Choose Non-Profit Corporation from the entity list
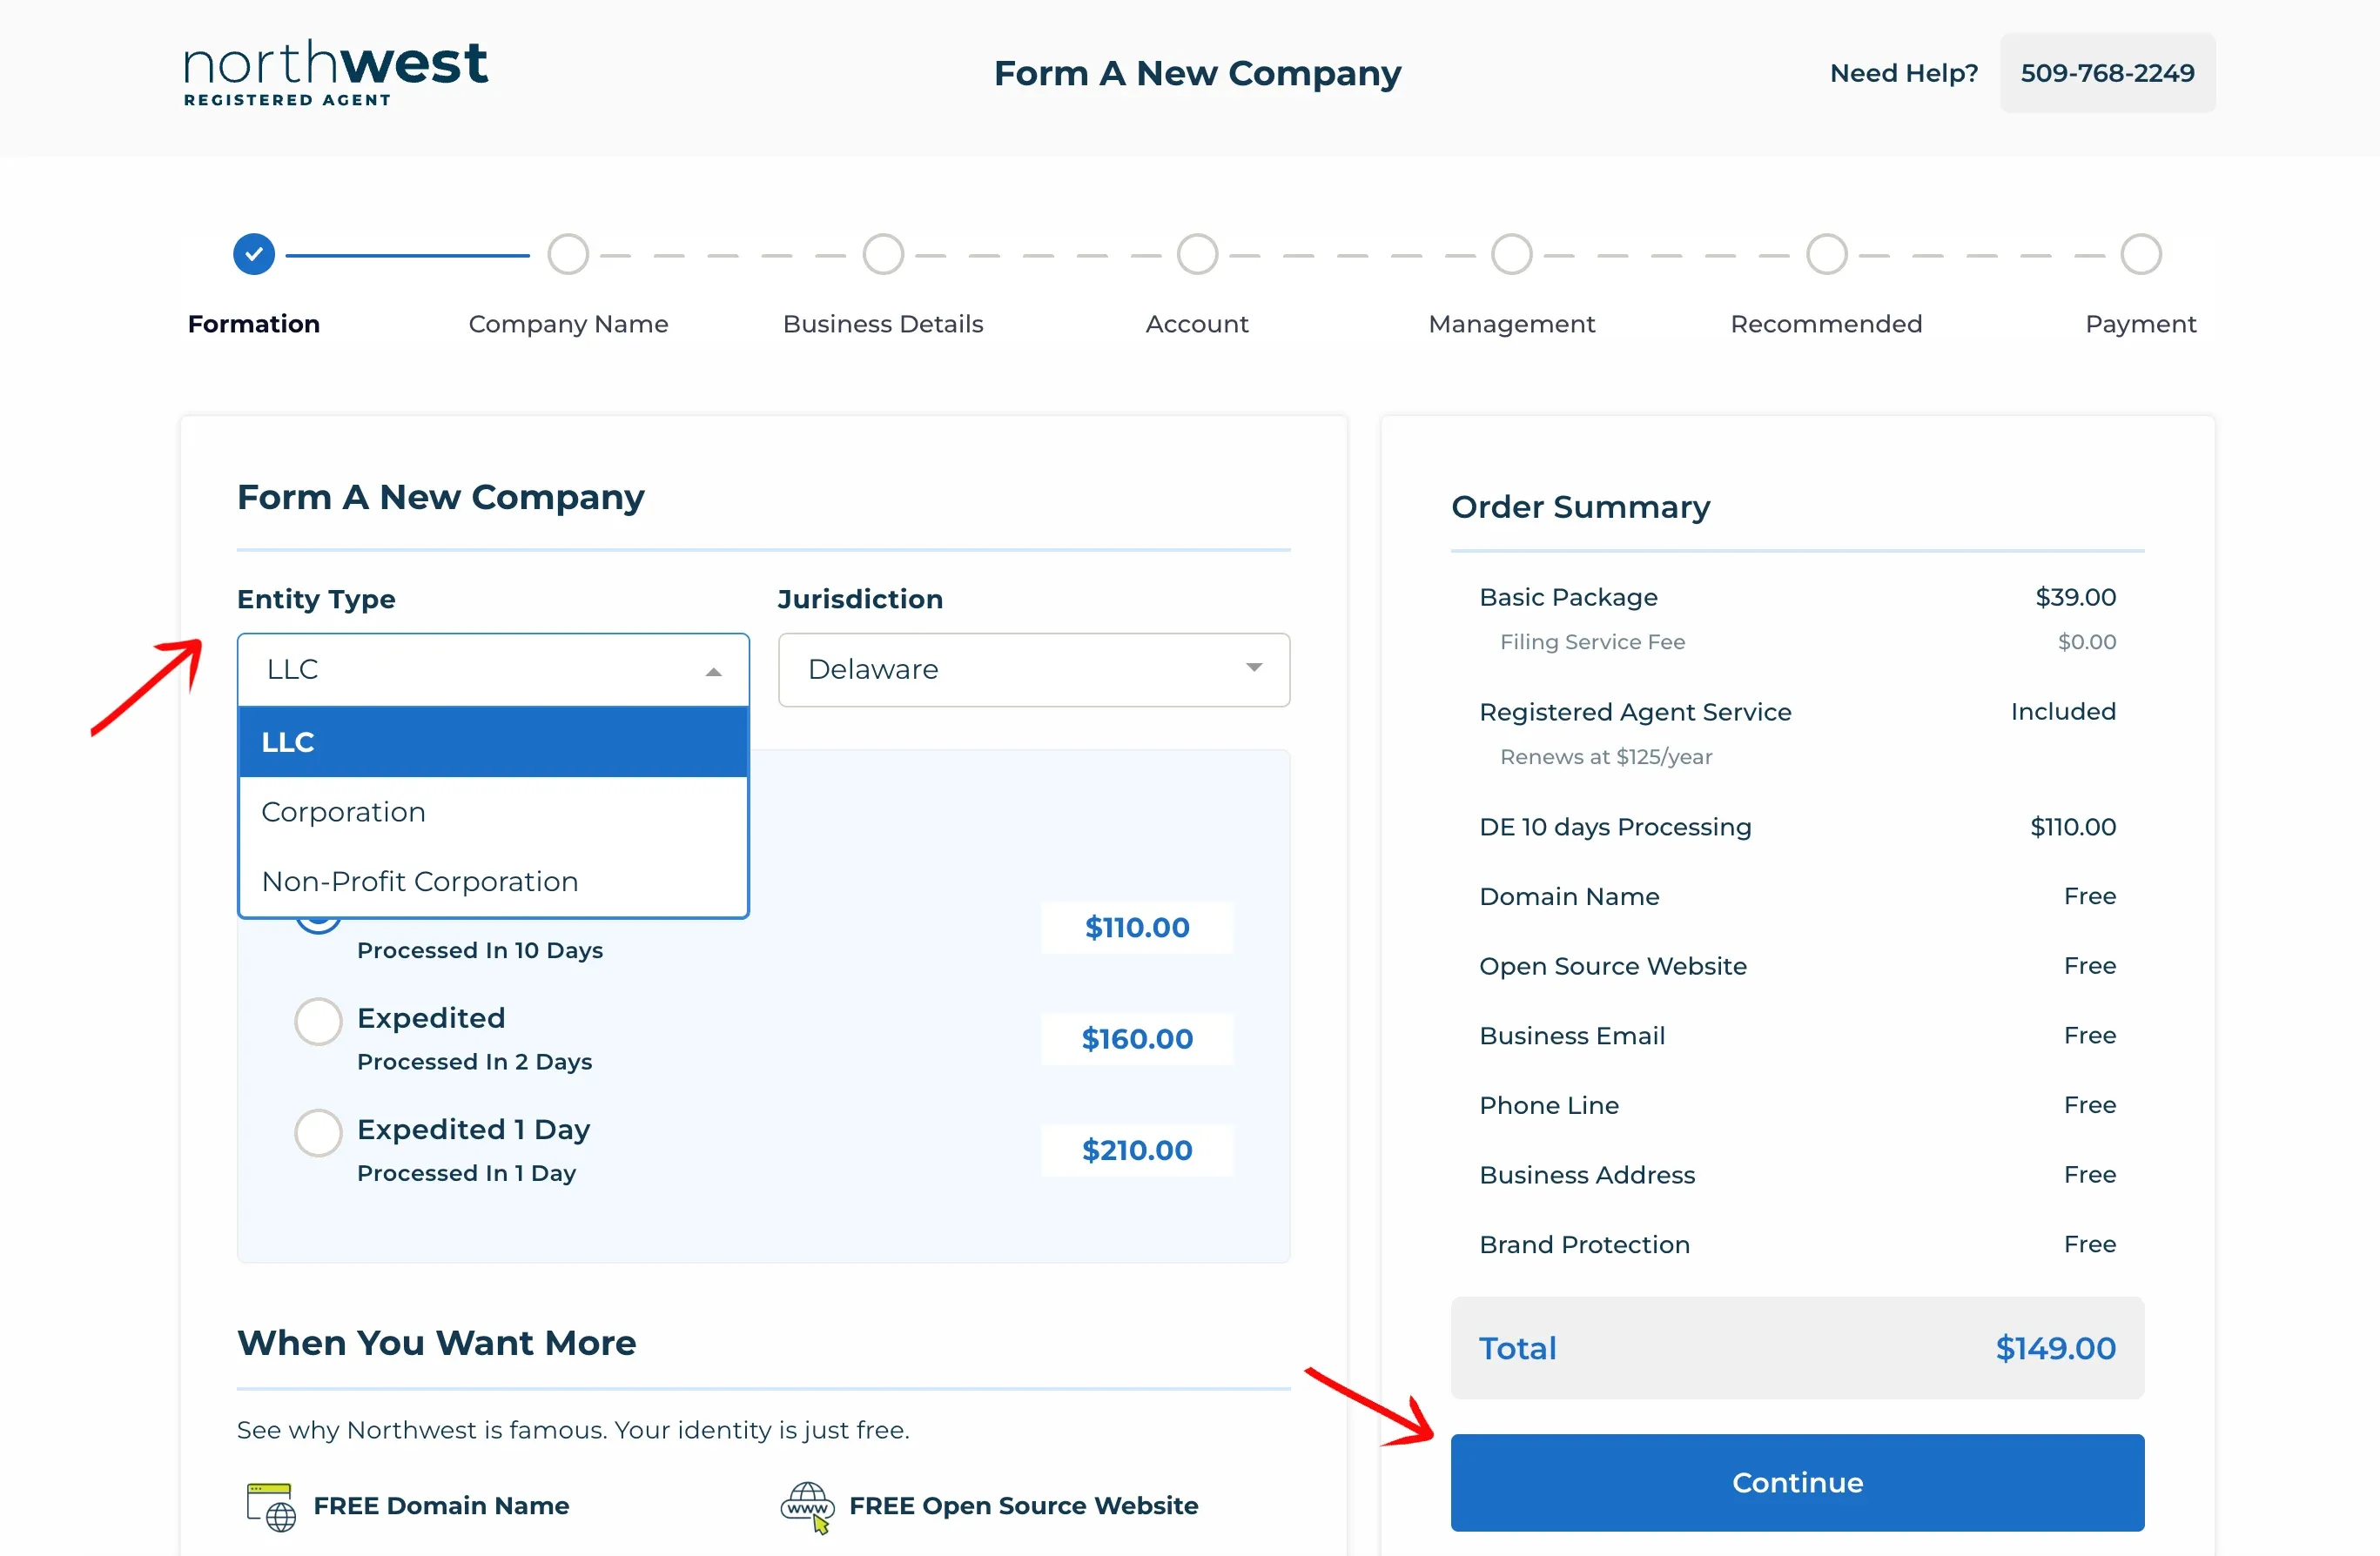Screen dimensions: 2380x1556 493,881
